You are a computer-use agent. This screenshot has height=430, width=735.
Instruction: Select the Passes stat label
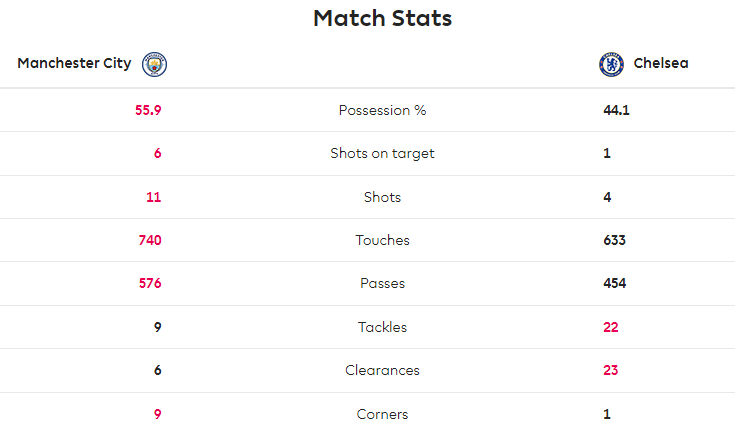coord(382,283)
